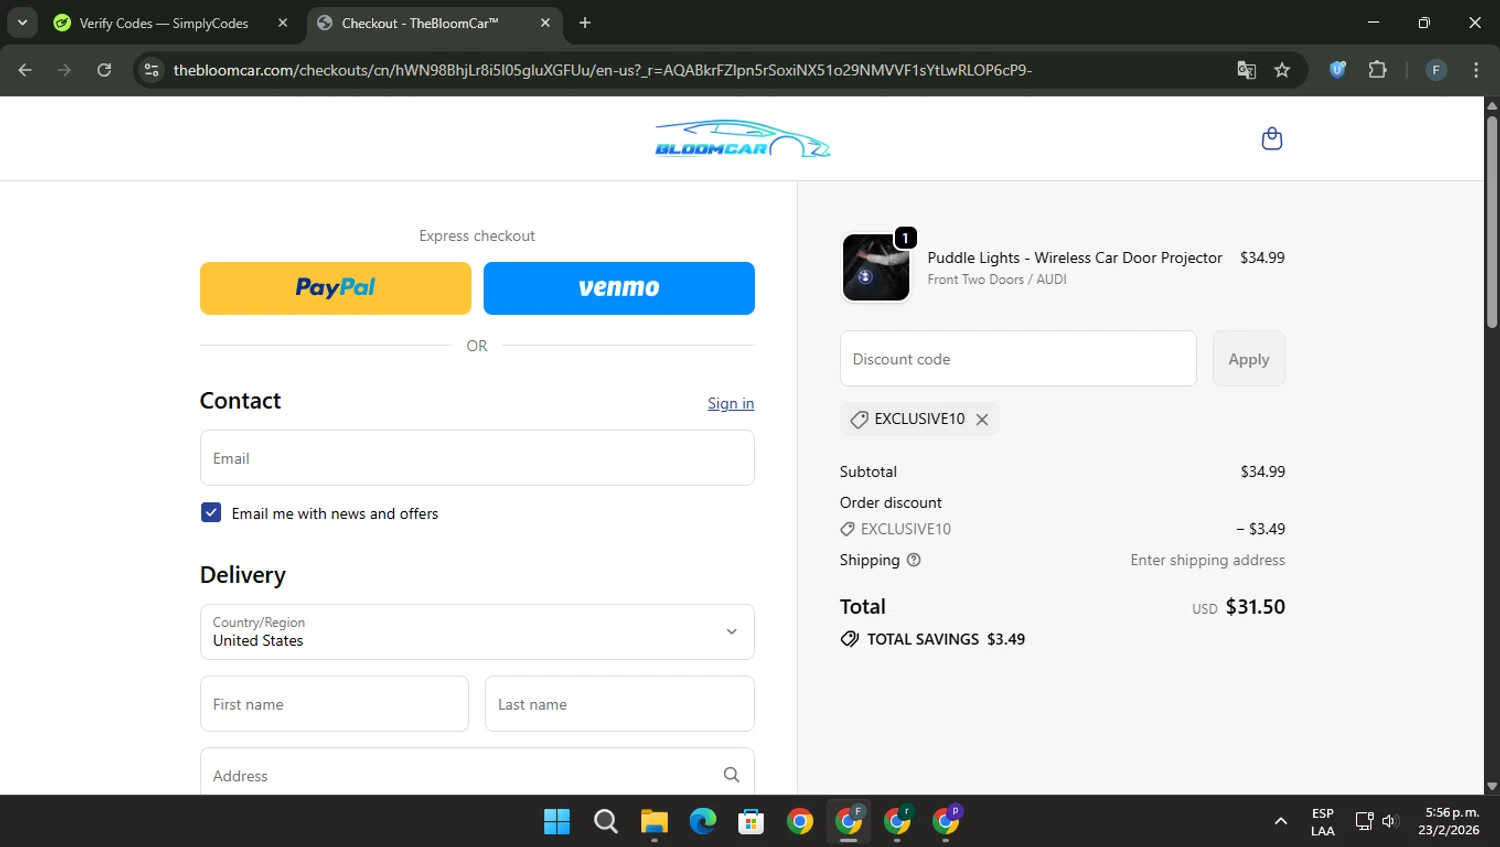Toggle Email me with news and offers
This screenshot has height=847, width=1500.
(x=211, y=513)
